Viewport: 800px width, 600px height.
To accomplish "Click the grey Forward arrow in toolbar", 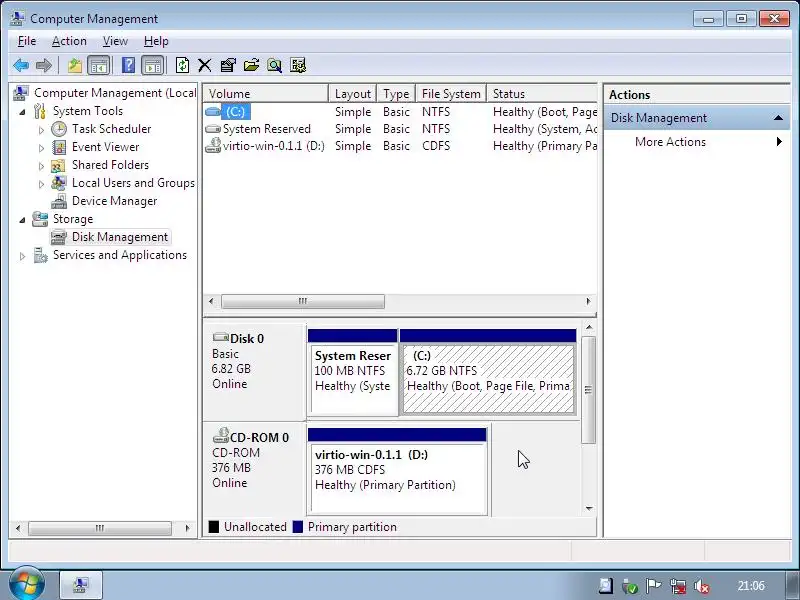I will click(43, 65).
